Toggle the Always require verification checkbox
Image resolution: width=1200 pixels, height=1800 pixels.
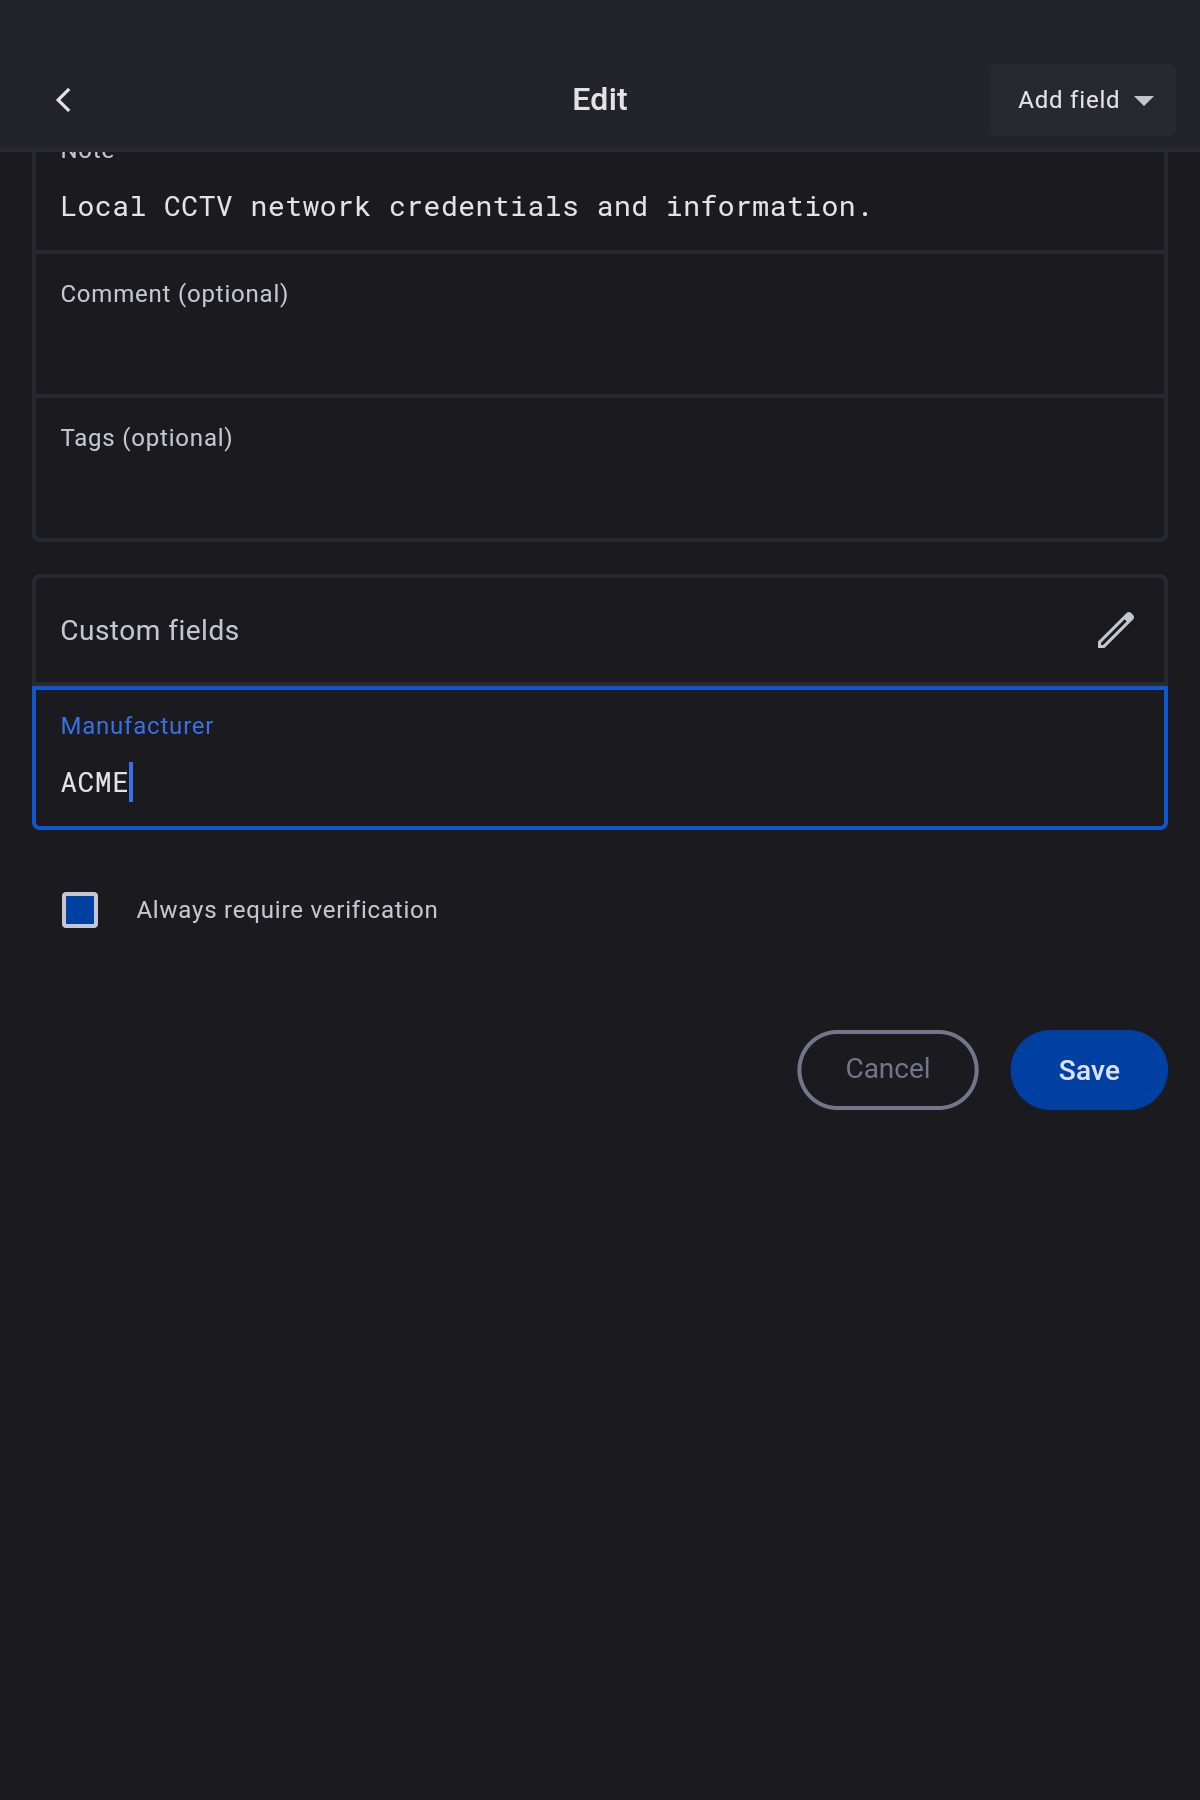80,910
